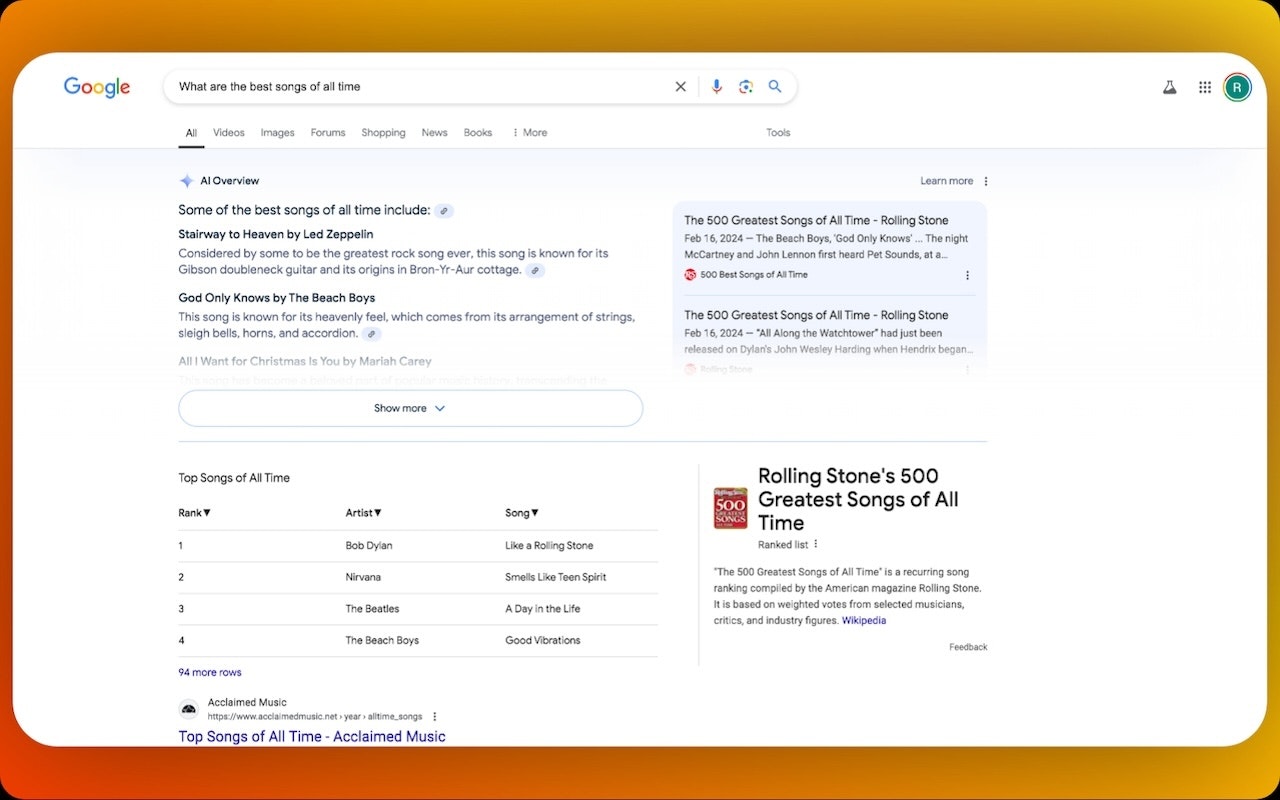Screen dimensions: 1280x800
Task: Open the Shopping tab
Action: click(383, 133)
